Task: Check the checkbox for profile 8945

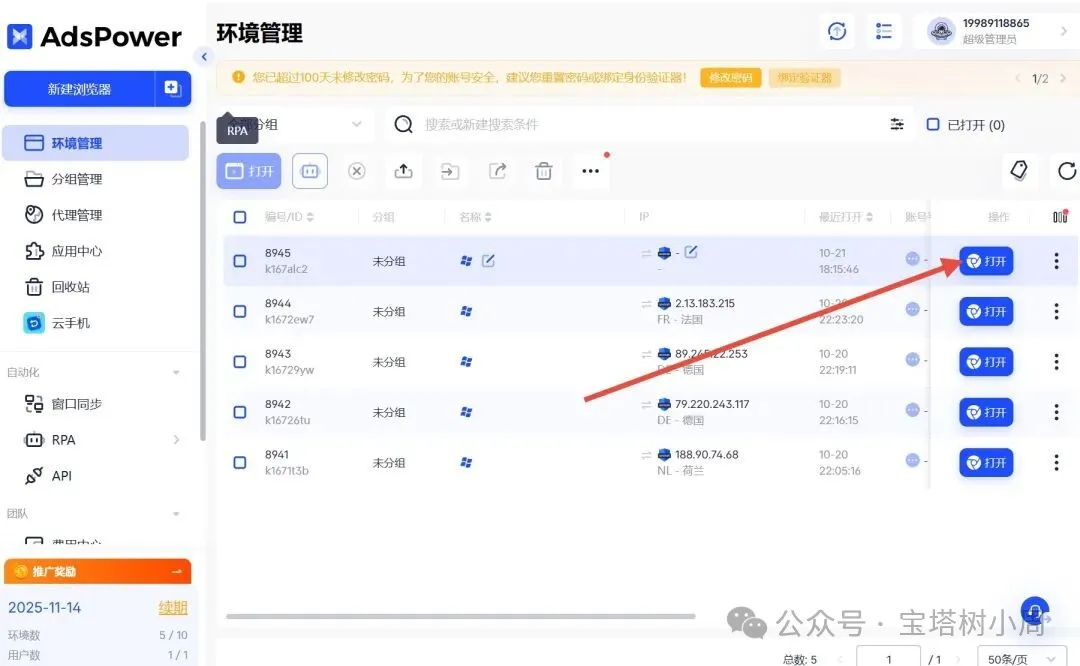Action: (240, 261)
